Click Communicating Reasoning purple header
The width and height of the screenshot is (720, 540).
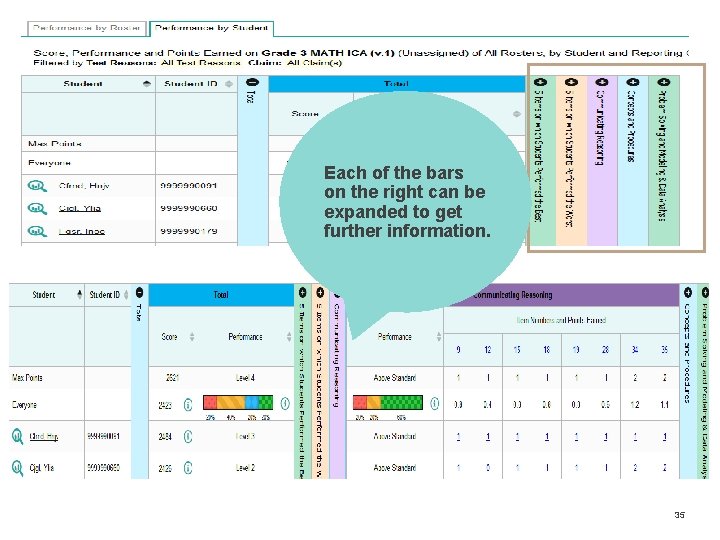coord(512,295)
